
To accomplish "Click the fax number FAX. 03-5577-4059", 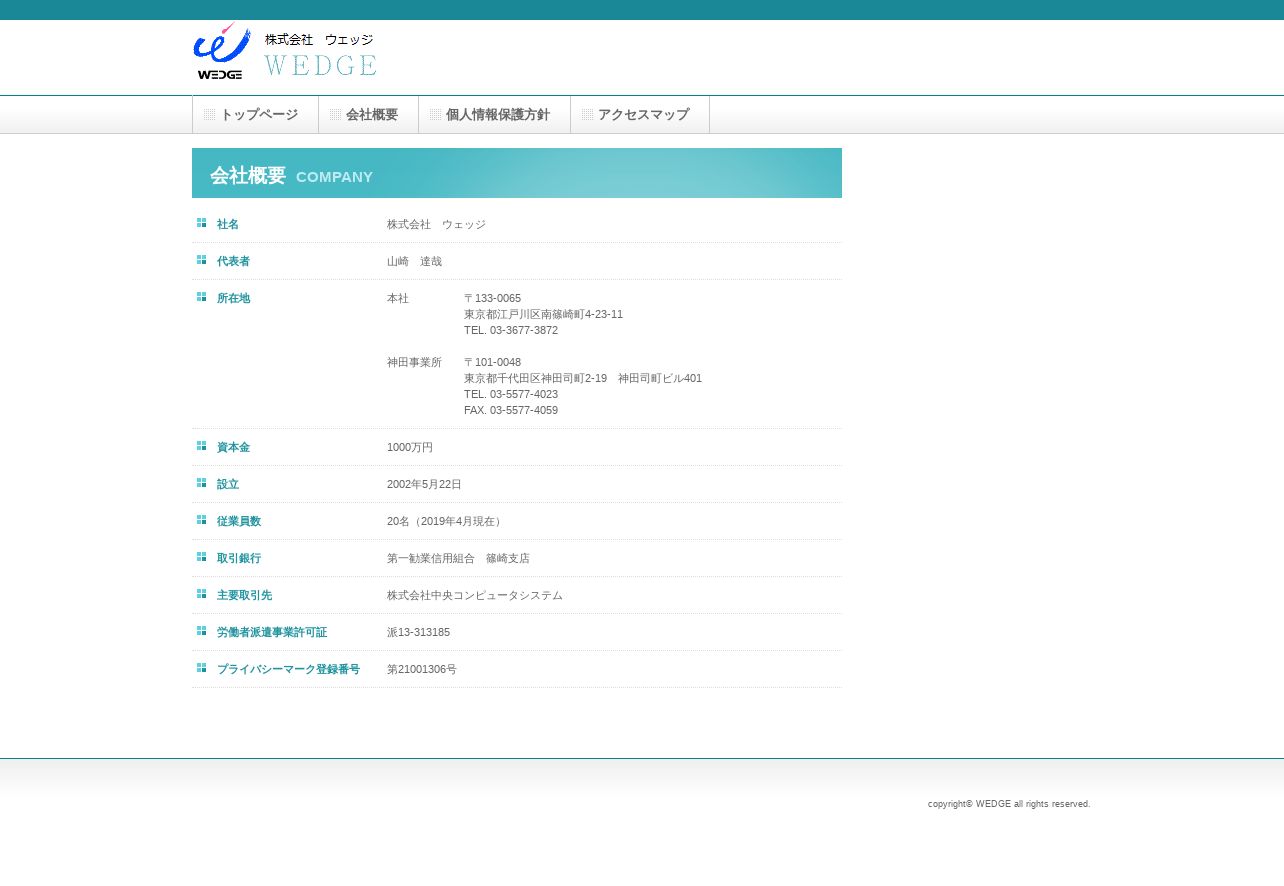I will point(511,410).
